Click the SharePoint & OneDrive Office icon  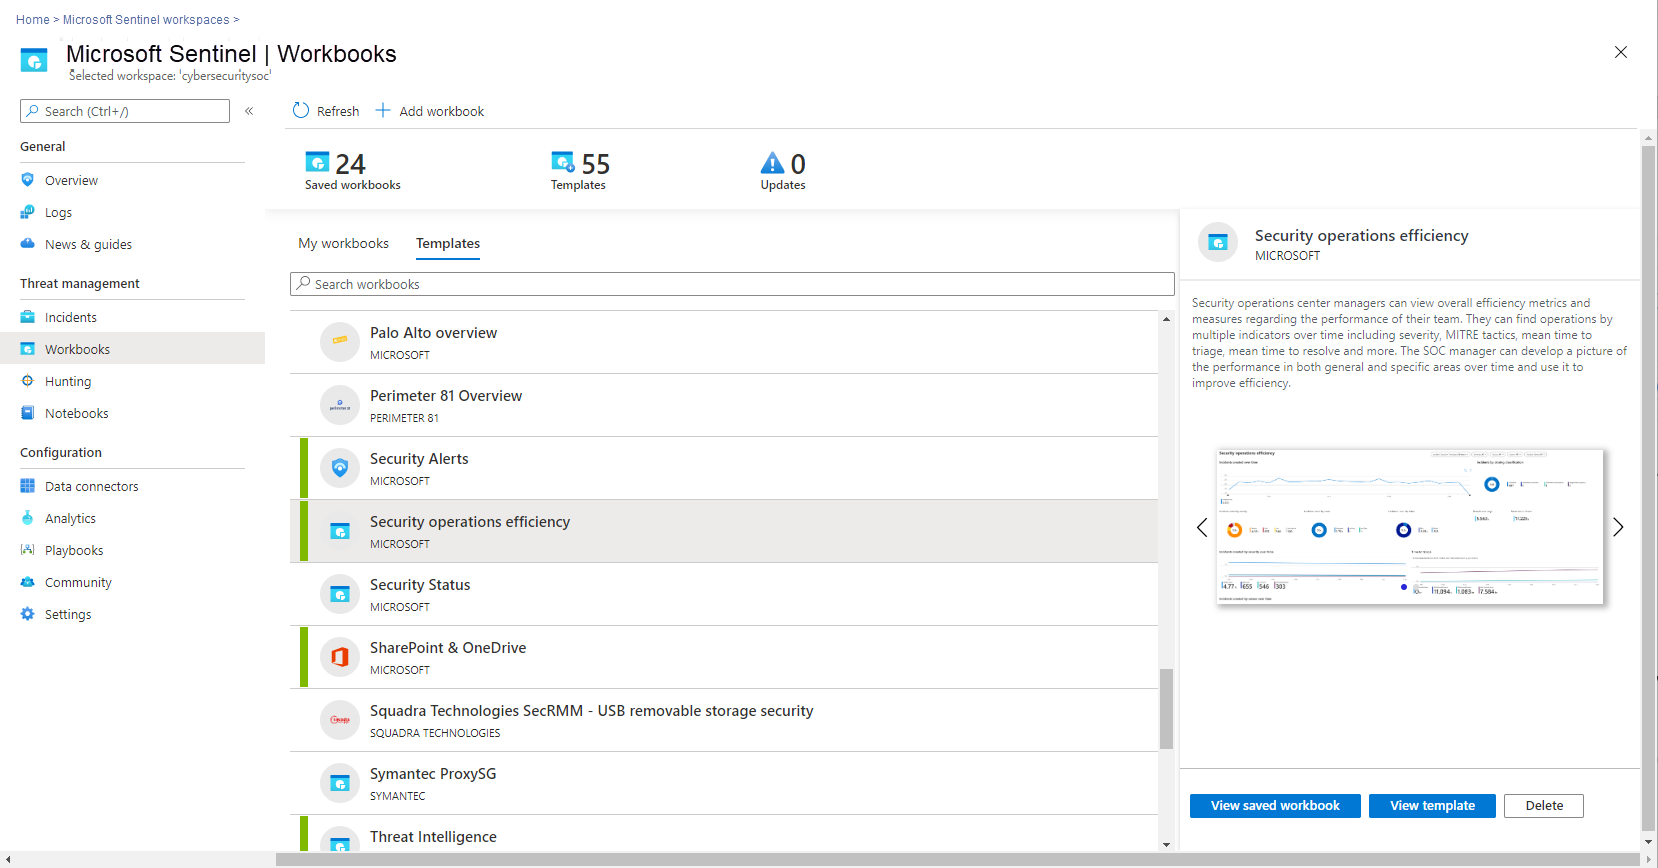click(340, 657)
